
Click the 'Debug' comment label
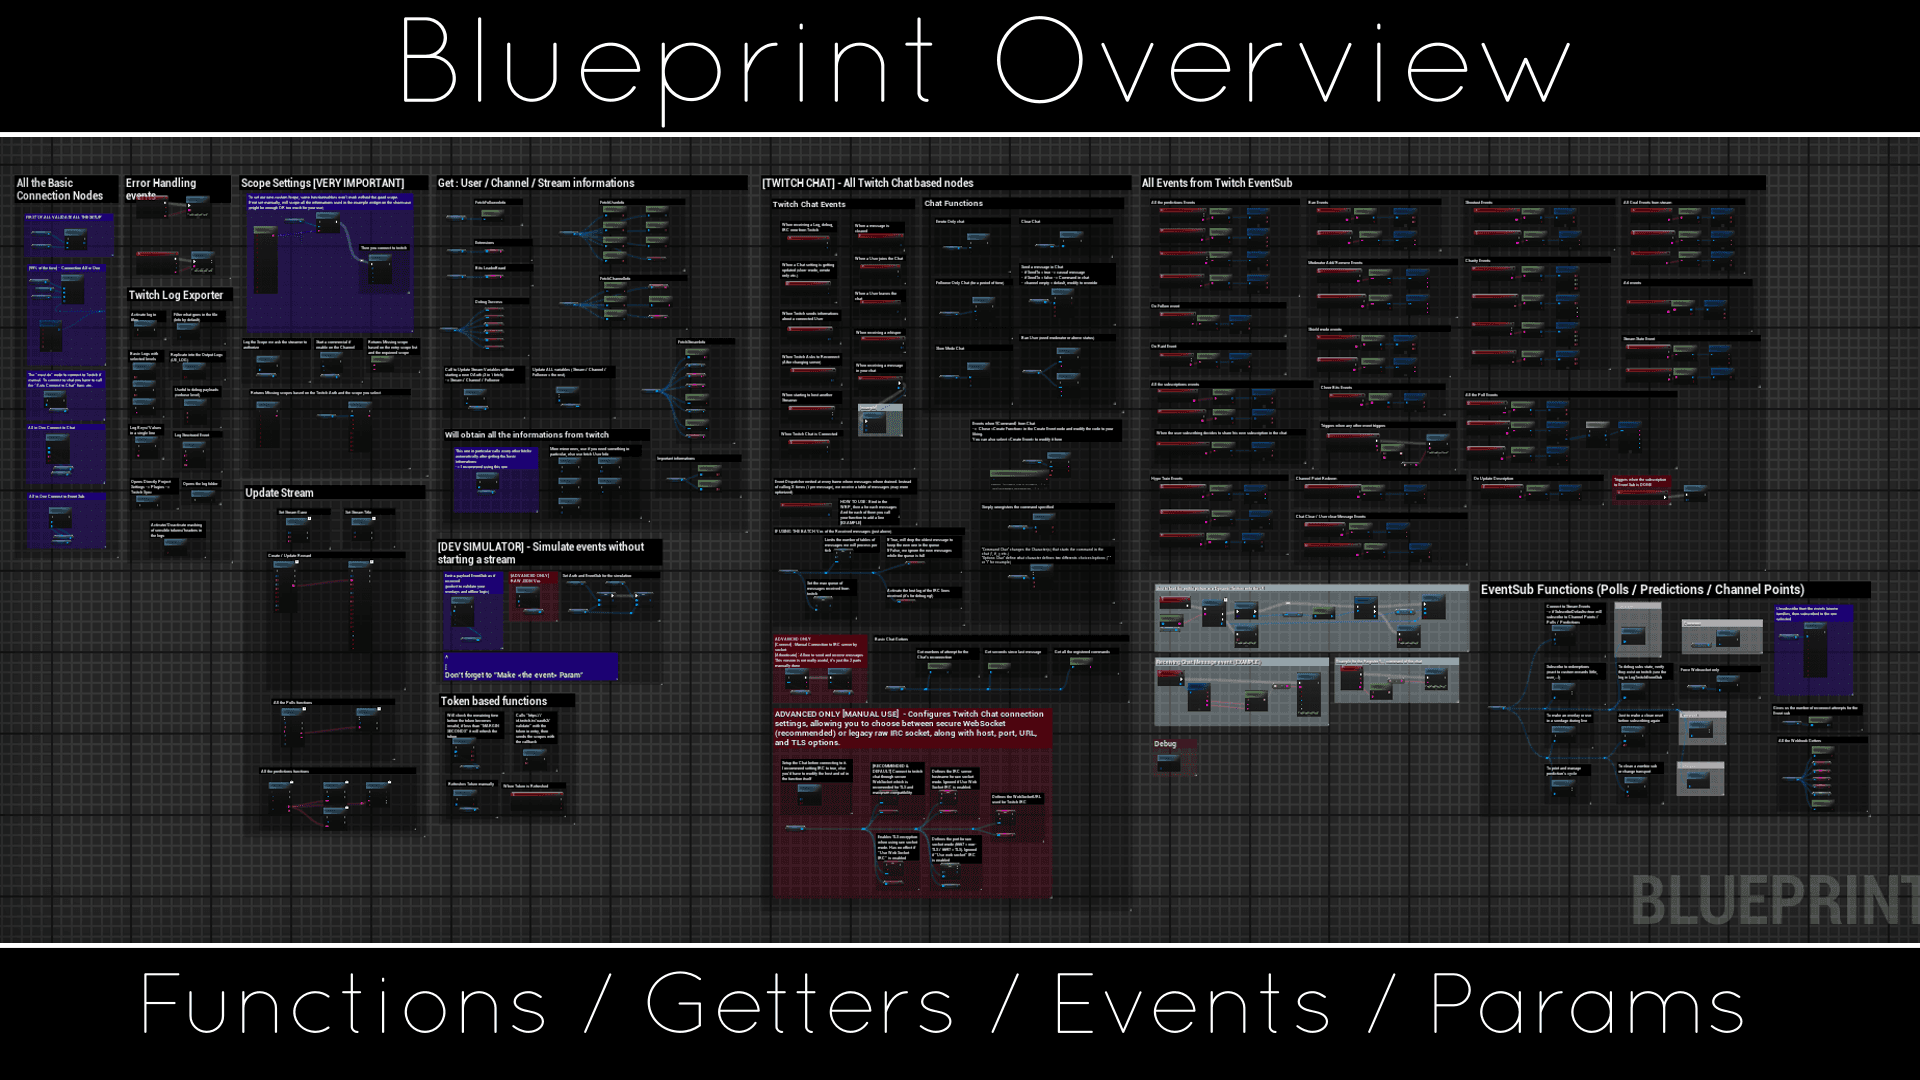[1165, 744]
